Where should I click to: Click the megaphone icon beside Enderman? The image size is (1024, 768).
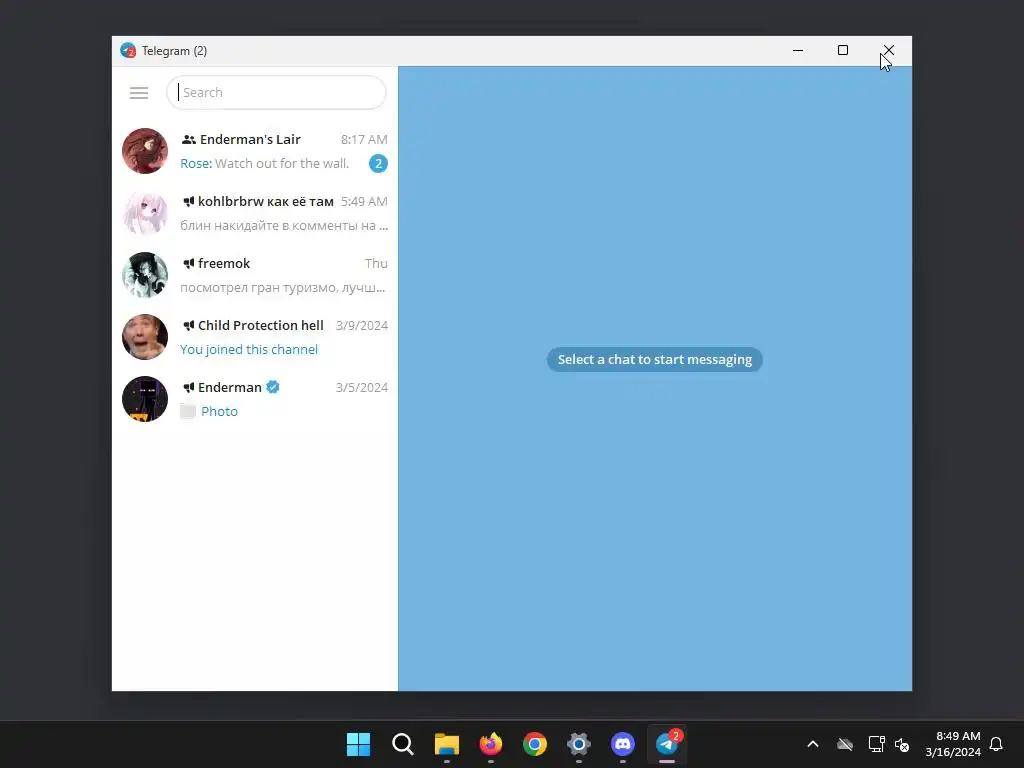(189, 387)
